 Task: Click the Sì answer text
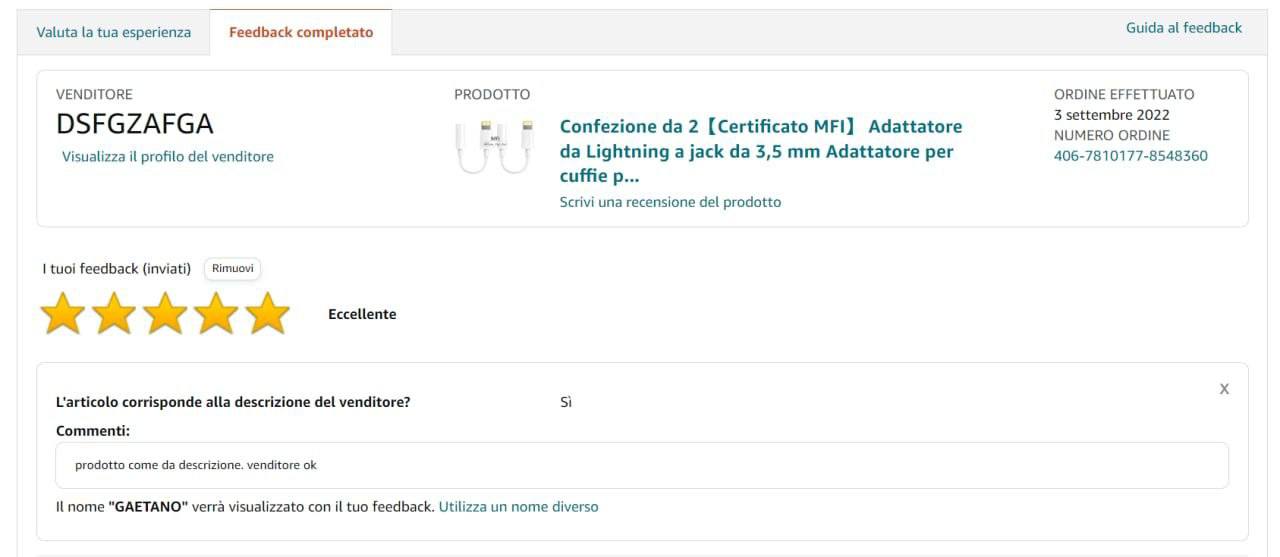[x=566, y=402]
